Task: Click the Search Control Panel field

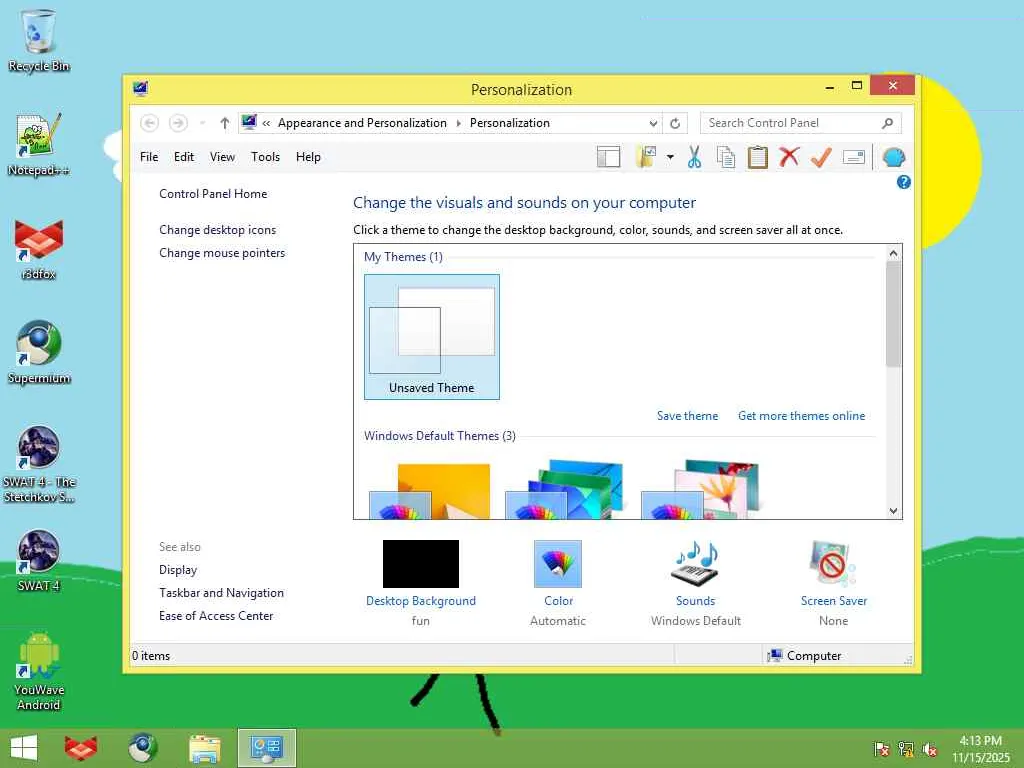Action: [801, 123]
